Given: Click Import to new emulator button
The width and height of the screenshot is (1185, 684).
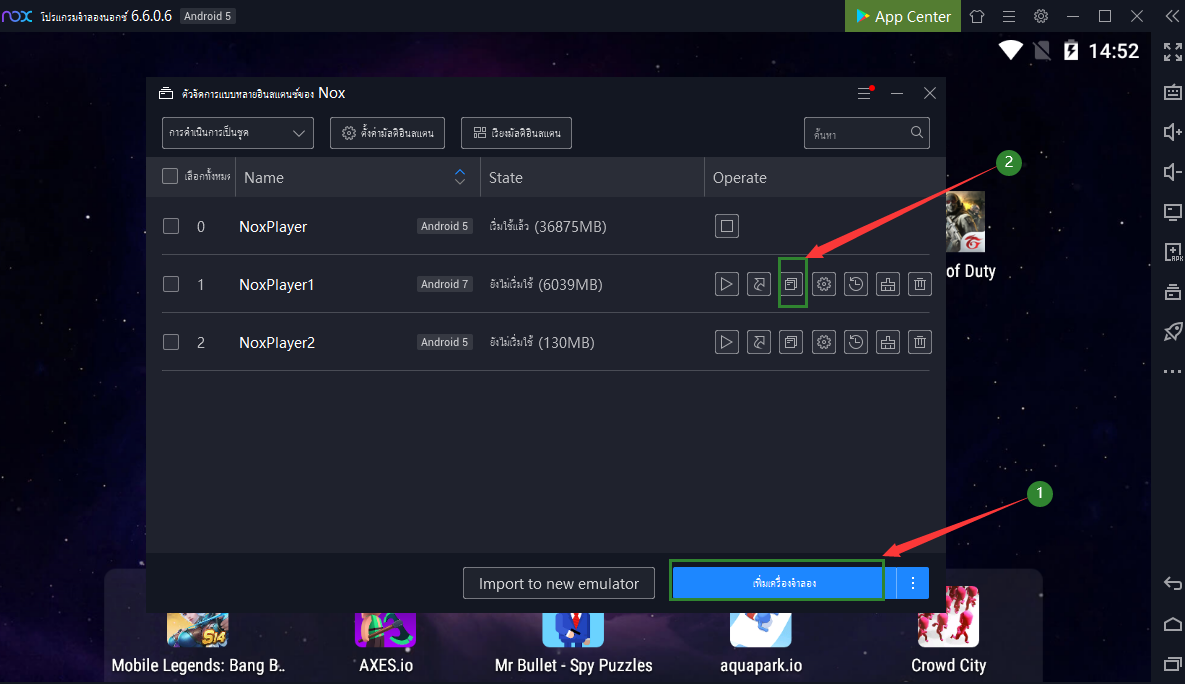Looking at the screenshot, I should coord(558,583).
